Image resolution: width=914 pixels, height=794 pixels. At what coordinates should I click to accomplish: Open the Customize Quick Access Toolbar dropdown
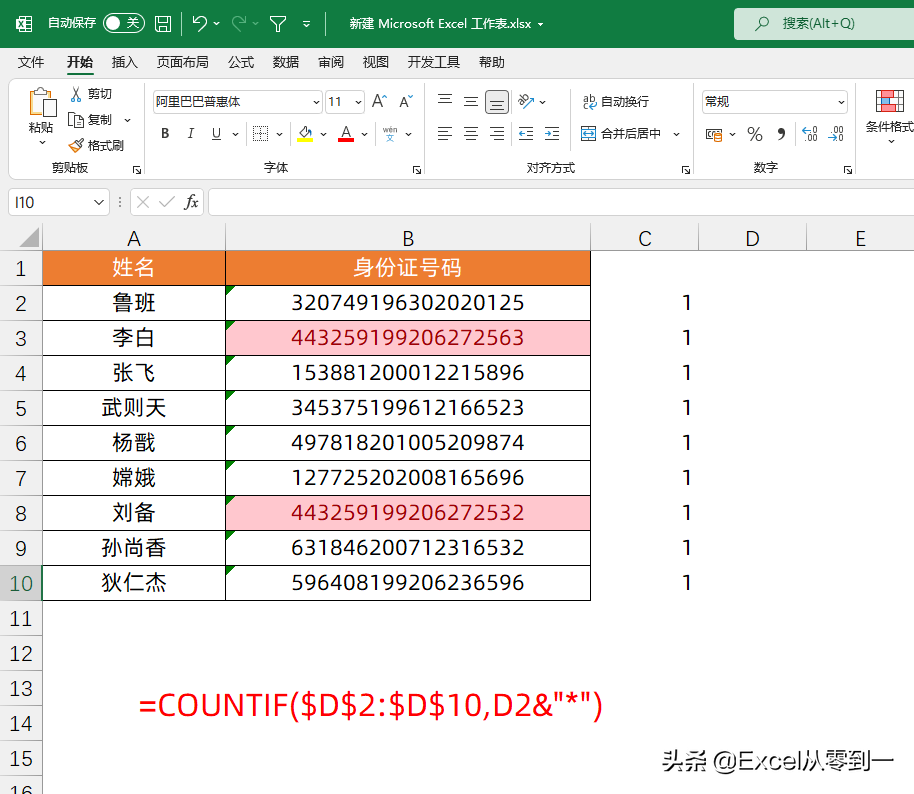[307, 24]
